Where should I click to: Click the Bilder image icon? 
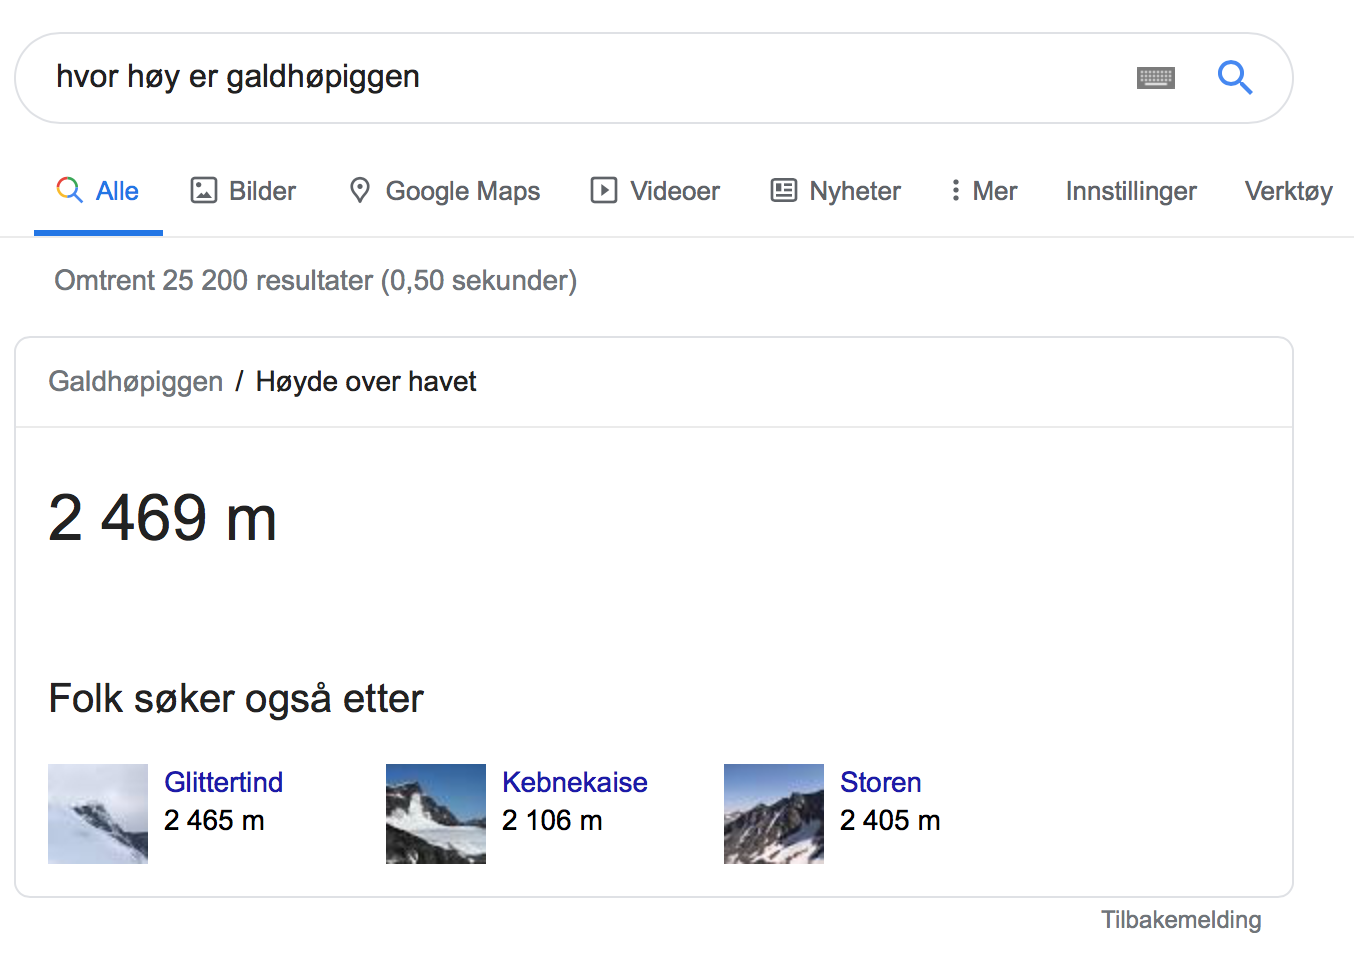204,190
